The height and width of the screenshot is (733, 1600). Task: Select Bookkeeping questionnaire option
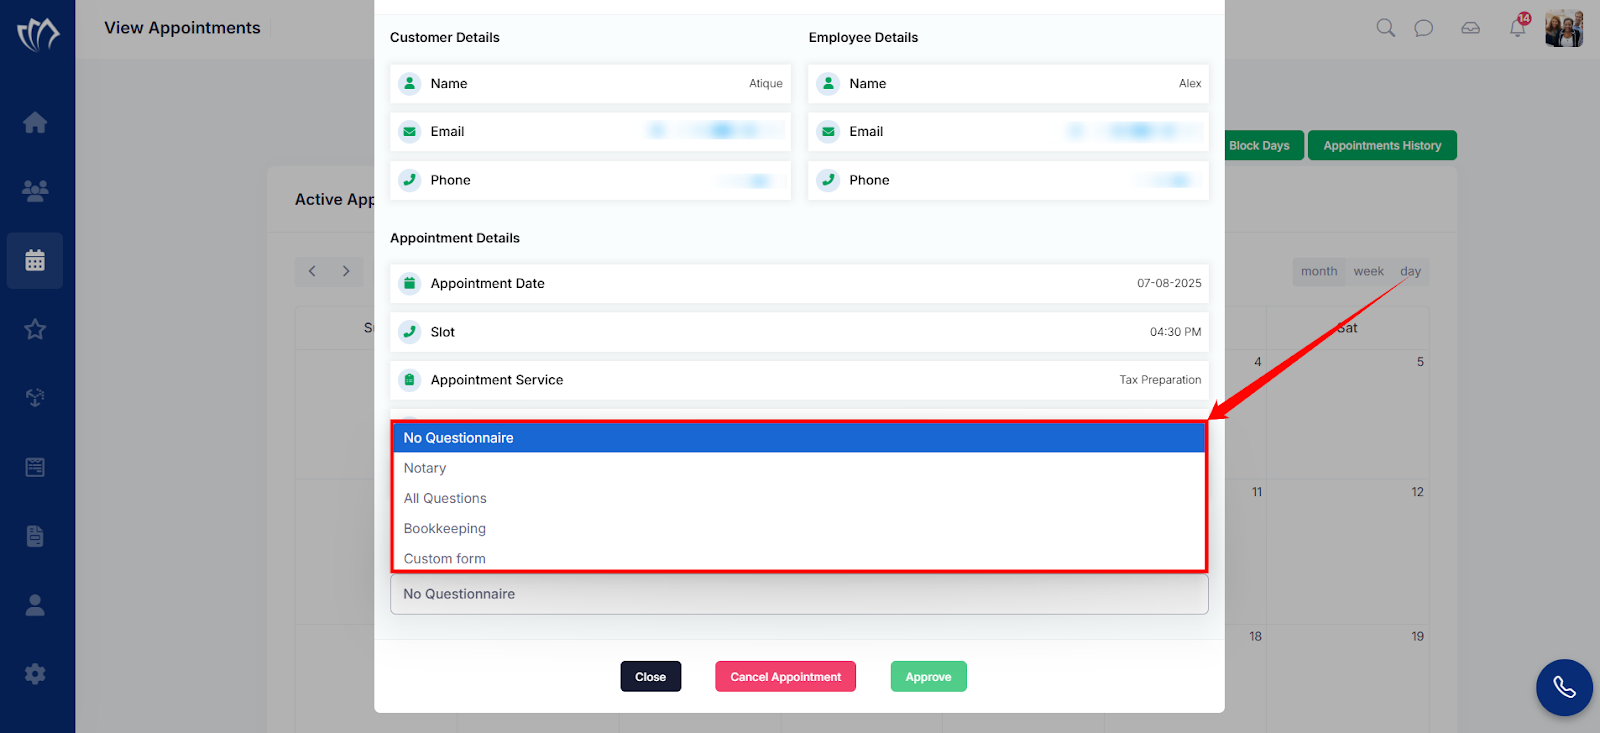tap(799, 528)
